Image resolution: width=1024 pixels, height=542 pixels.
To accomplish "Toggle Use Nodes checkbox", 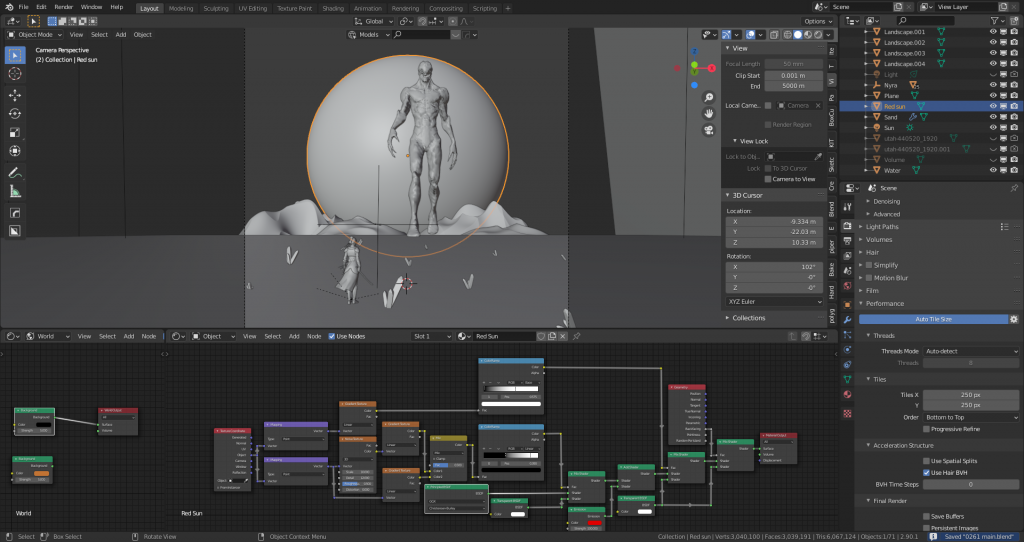I will click(331, 336).
